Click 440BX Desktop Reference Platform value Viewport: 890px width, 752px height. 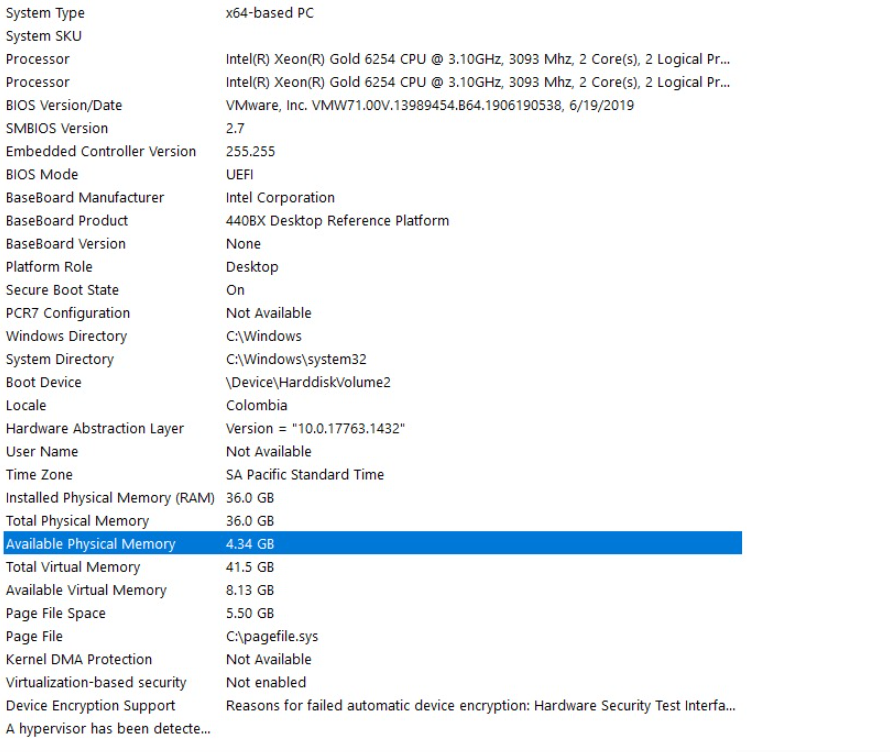(337, 221)
